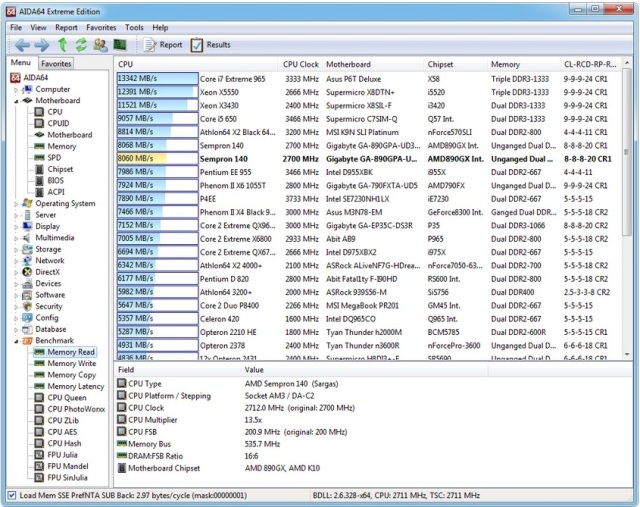Viewport: 640px width, 507px height.
Task: Select the CPU Queen benchmark
Action: click(60, 398)
